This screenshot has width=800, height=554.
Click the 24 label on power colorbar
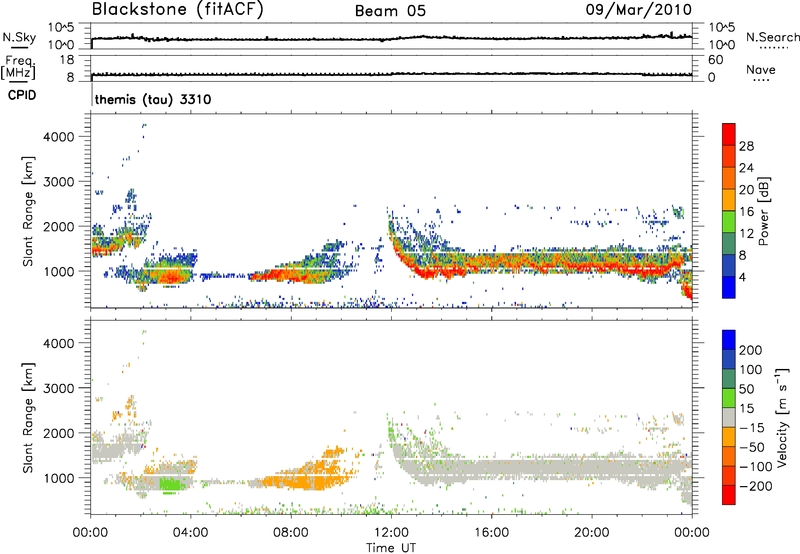point(746,168)
